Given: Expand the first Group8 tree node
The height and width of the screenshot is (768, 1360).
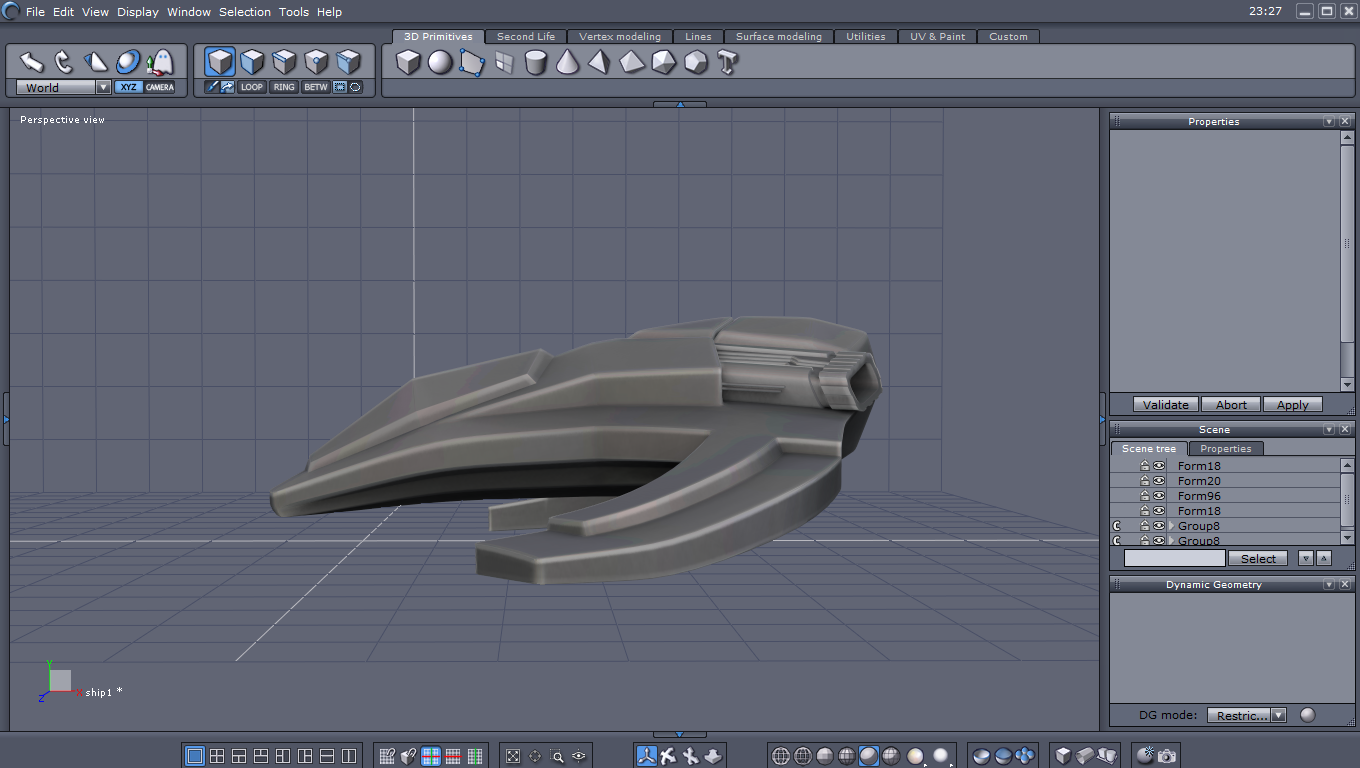Looking at the screenshot, I should [1171, 526].
